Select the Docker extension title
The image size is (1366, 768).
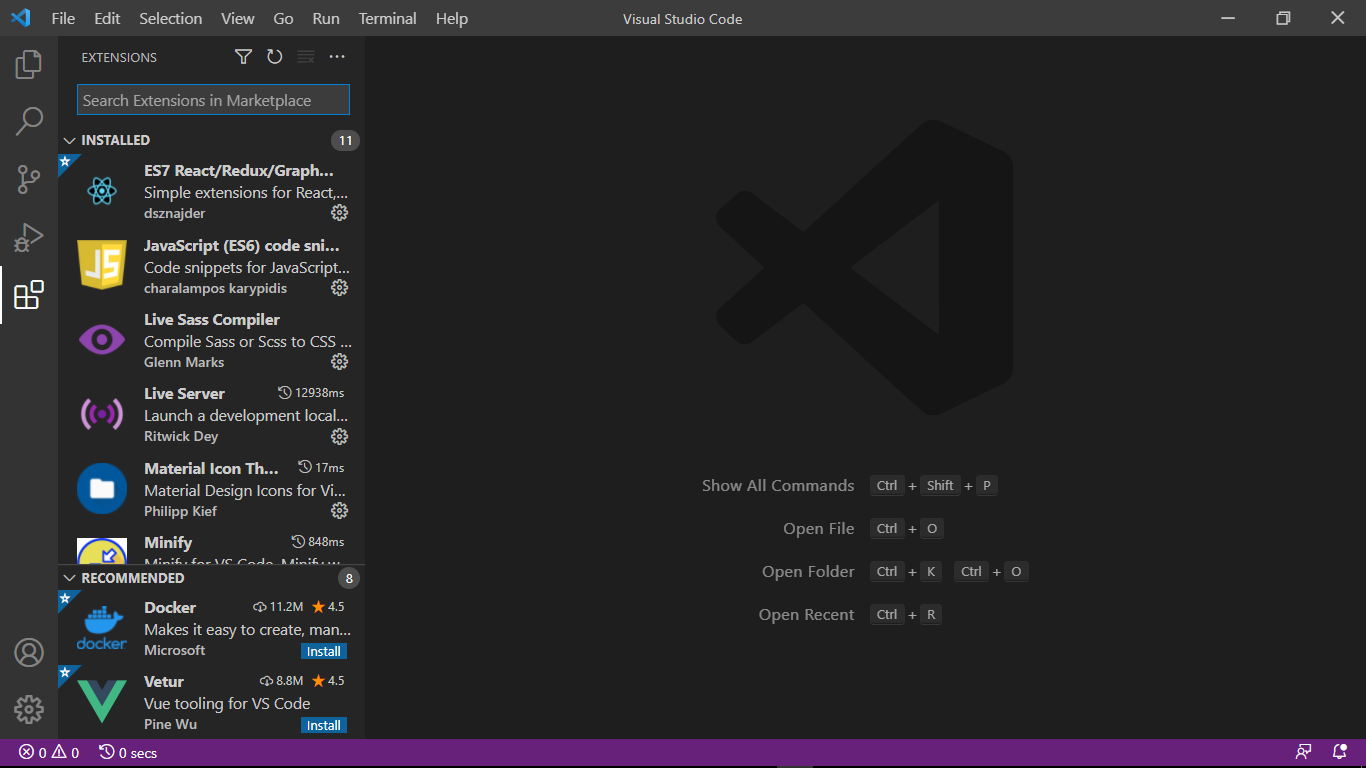coord(170,608)
